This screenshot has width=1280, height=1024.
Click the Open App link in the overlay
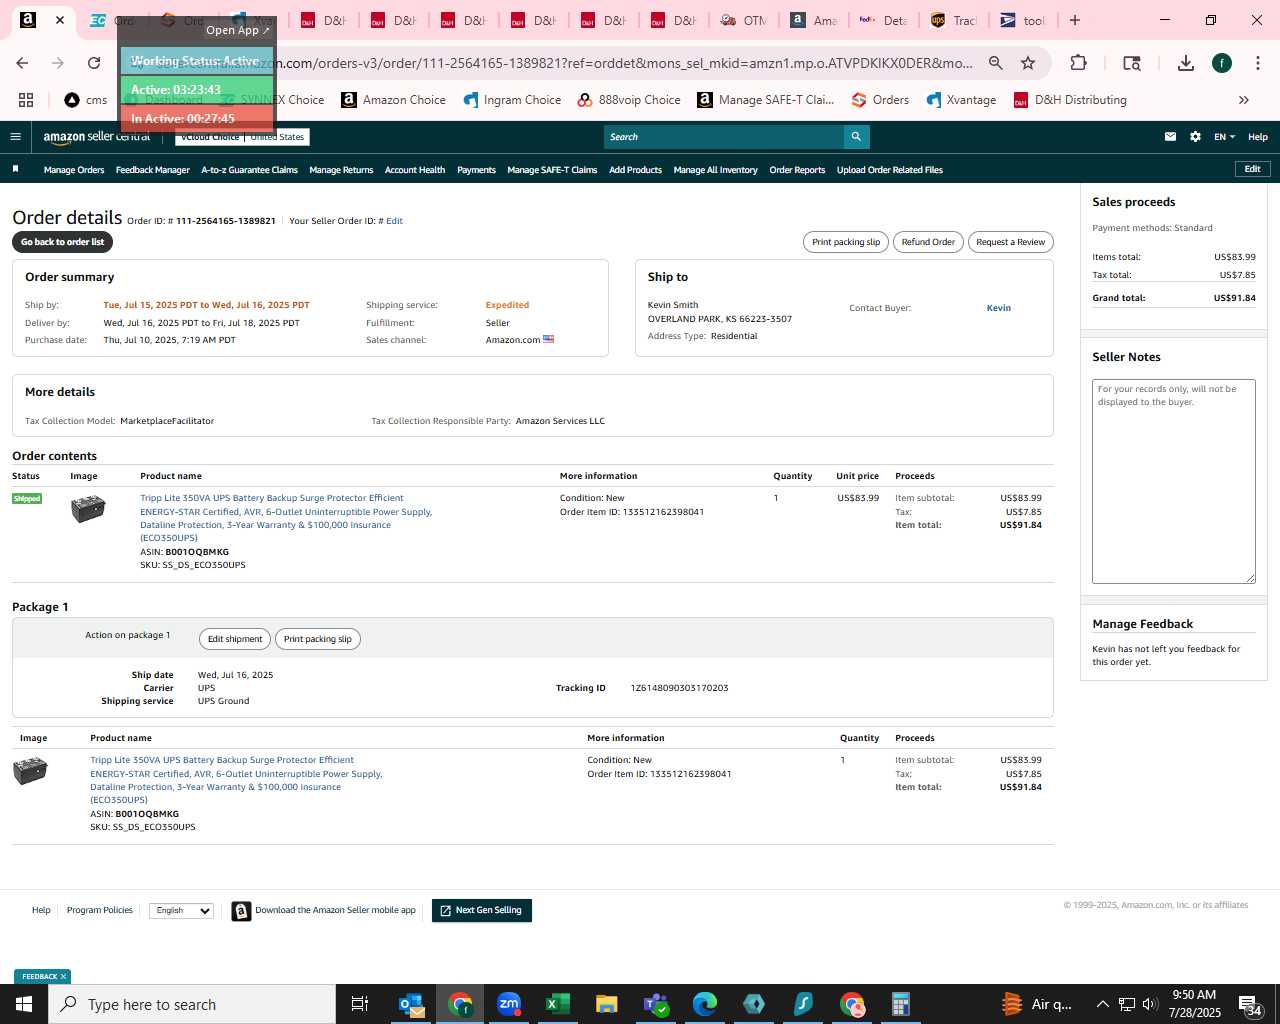click(x=238, y=30)
